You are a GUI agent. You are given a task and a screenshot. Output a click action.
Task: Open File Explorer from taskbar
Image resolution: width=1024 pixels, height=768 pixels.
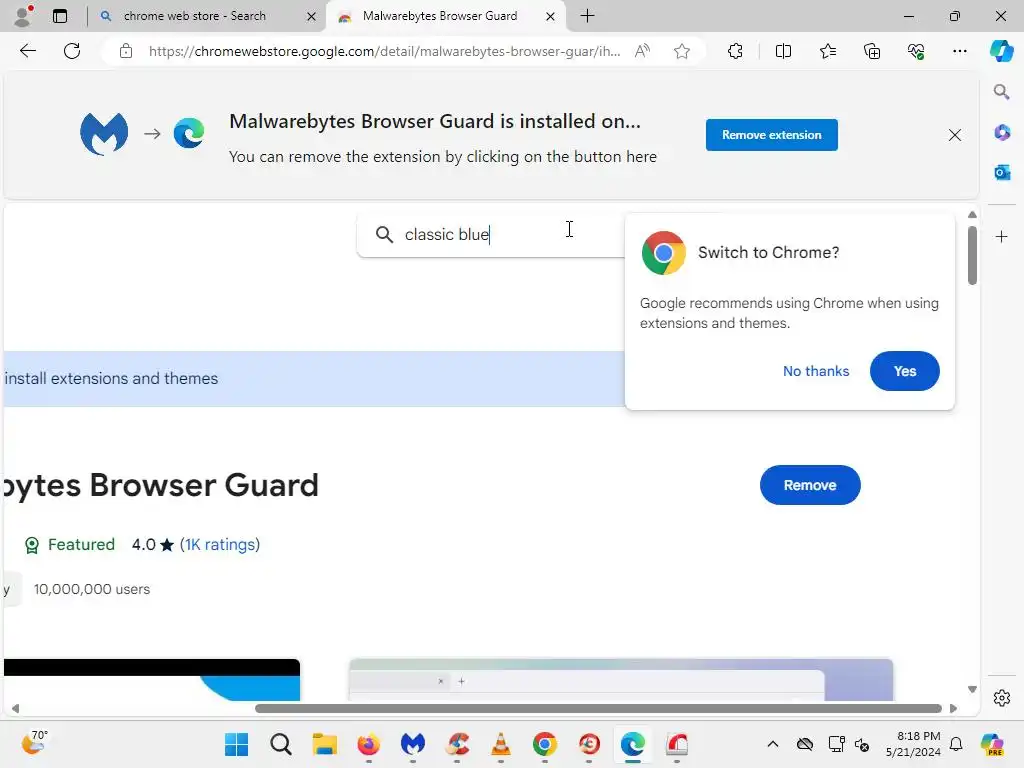pyautogui.click(x=325, y=744)
